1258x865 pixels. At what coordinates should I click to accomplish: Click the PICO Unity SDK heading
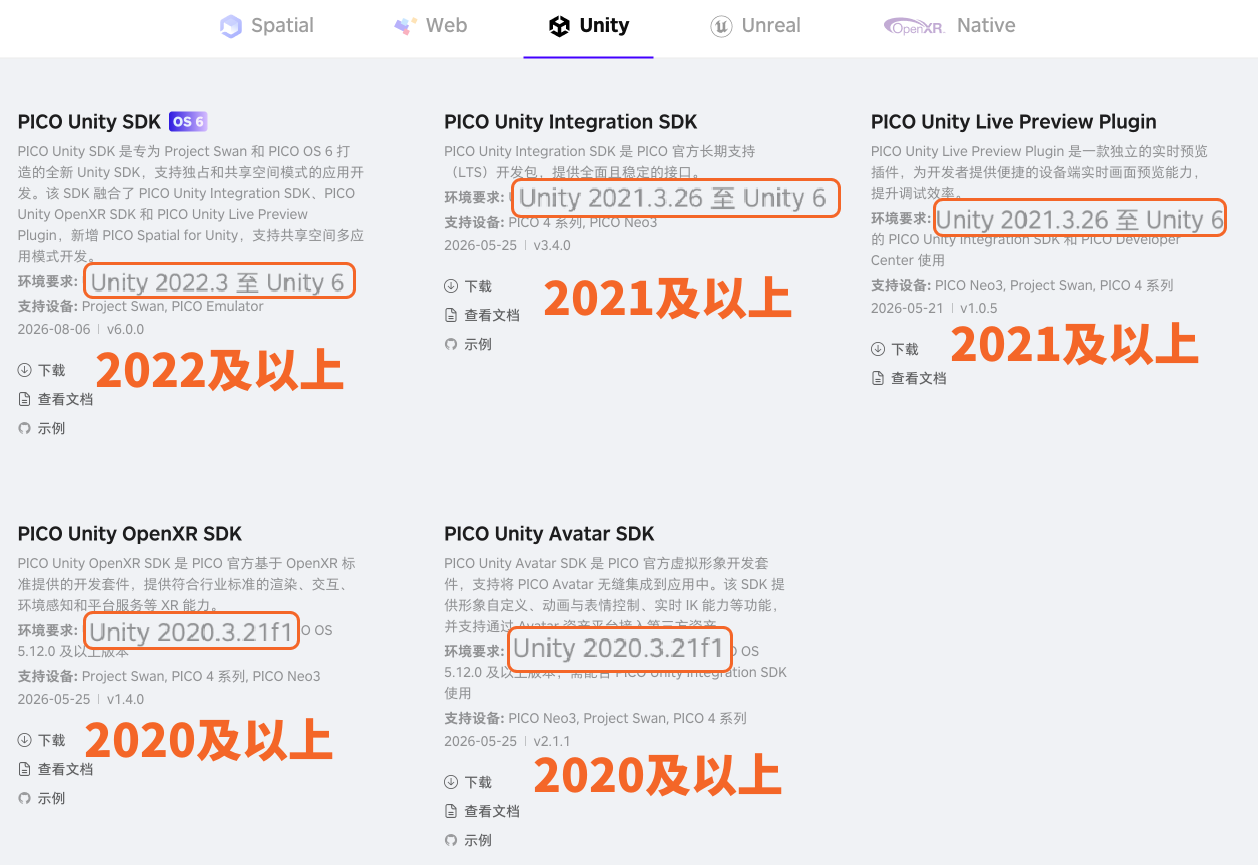[89, 122]
